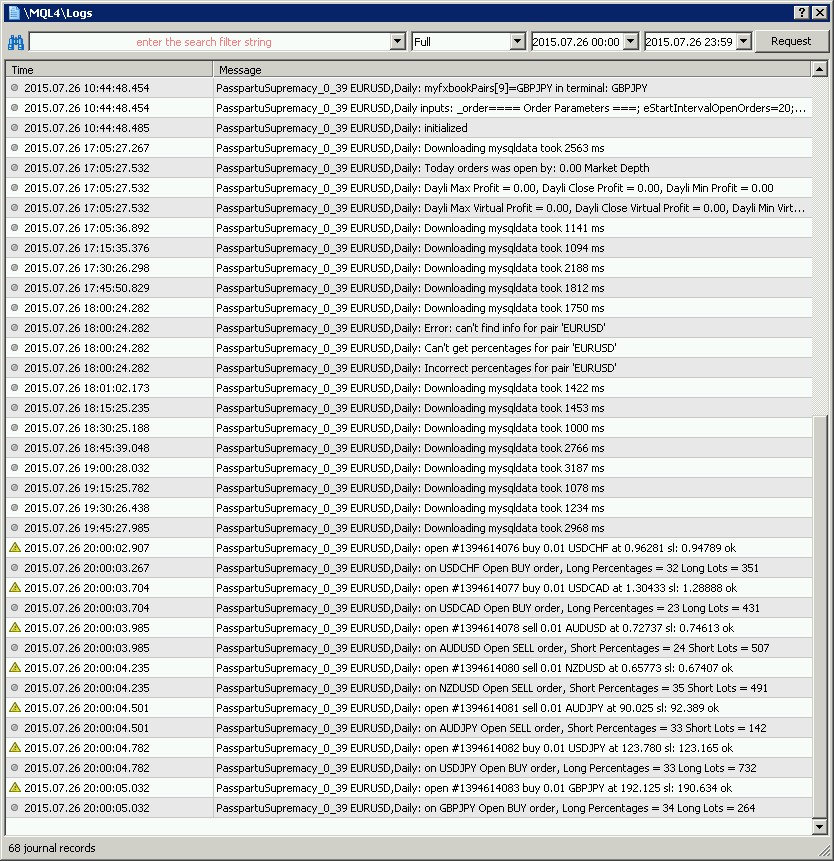Click warning icon for NZDUSD sell order row
Viewport: 834px width, 861px height.
point(15,668)
